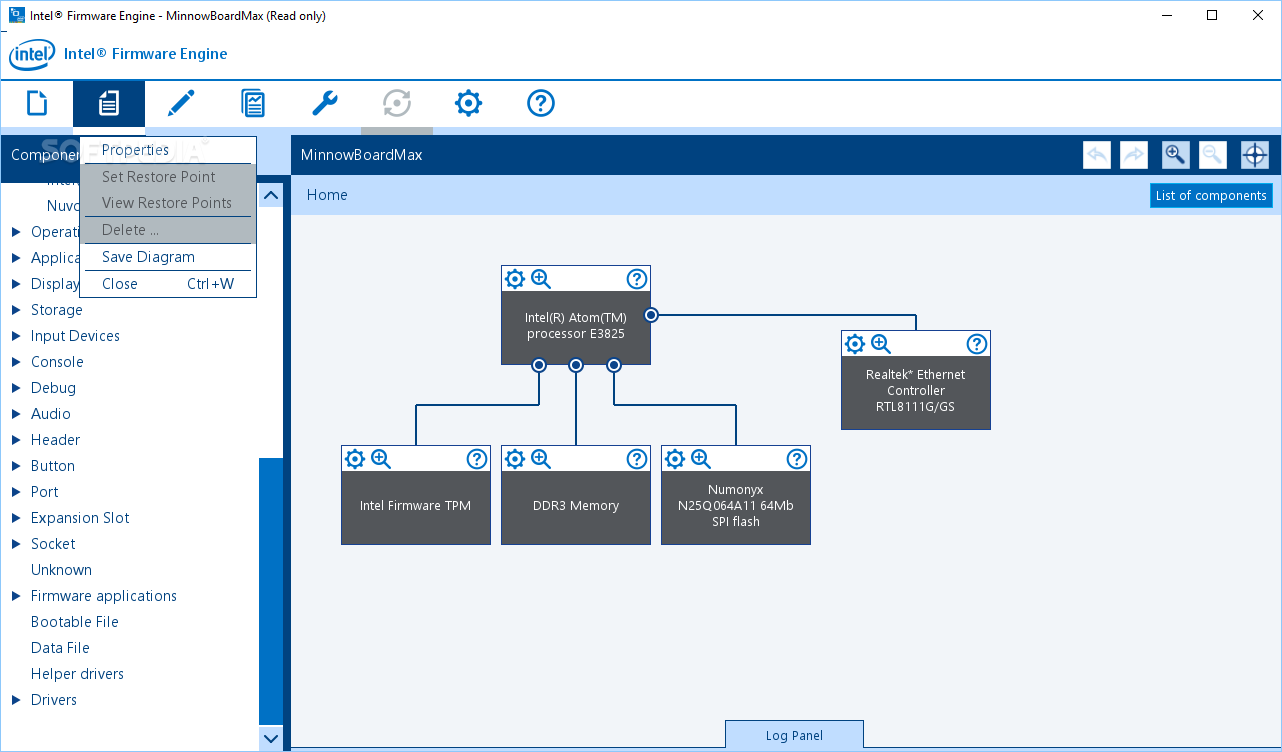
Task: Expand the Socket category
Action: tap(16, 544)
